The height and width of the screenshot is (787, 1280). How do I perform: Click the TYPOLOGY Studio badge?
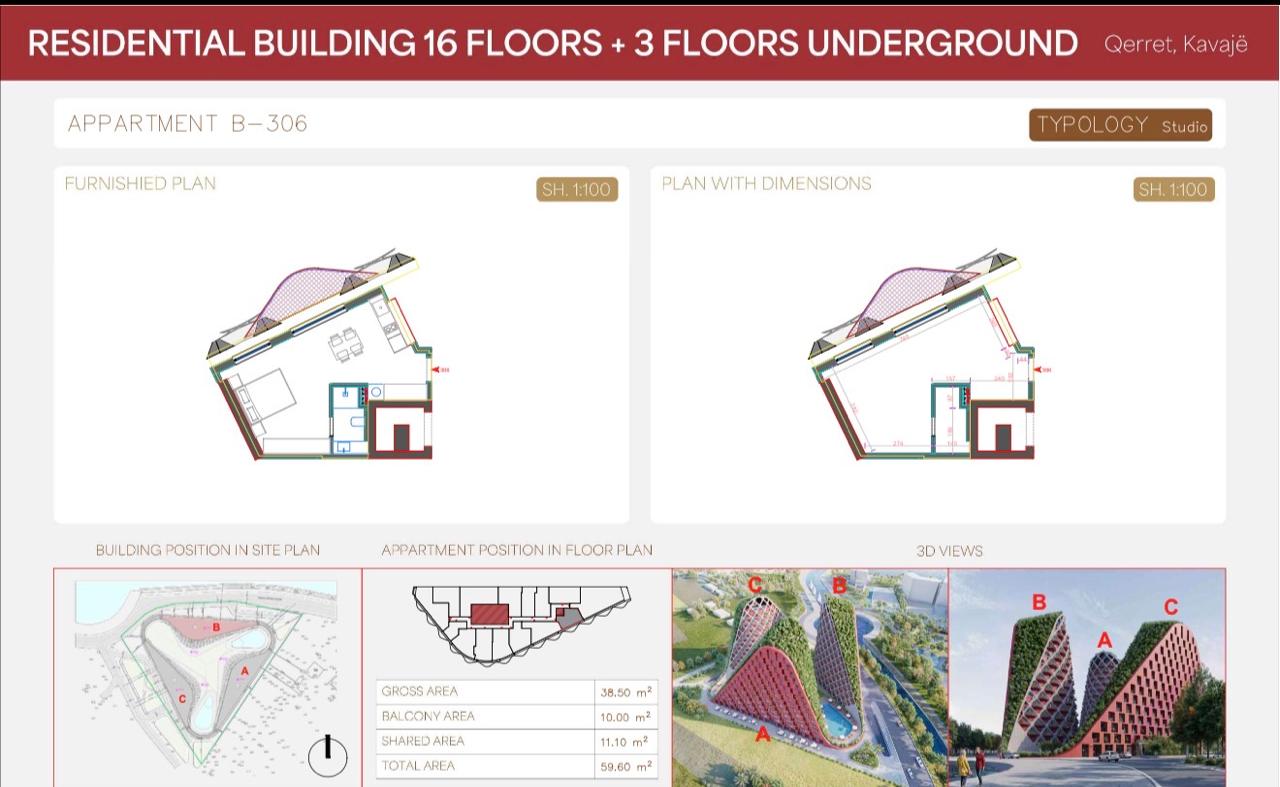[1120, 125]
